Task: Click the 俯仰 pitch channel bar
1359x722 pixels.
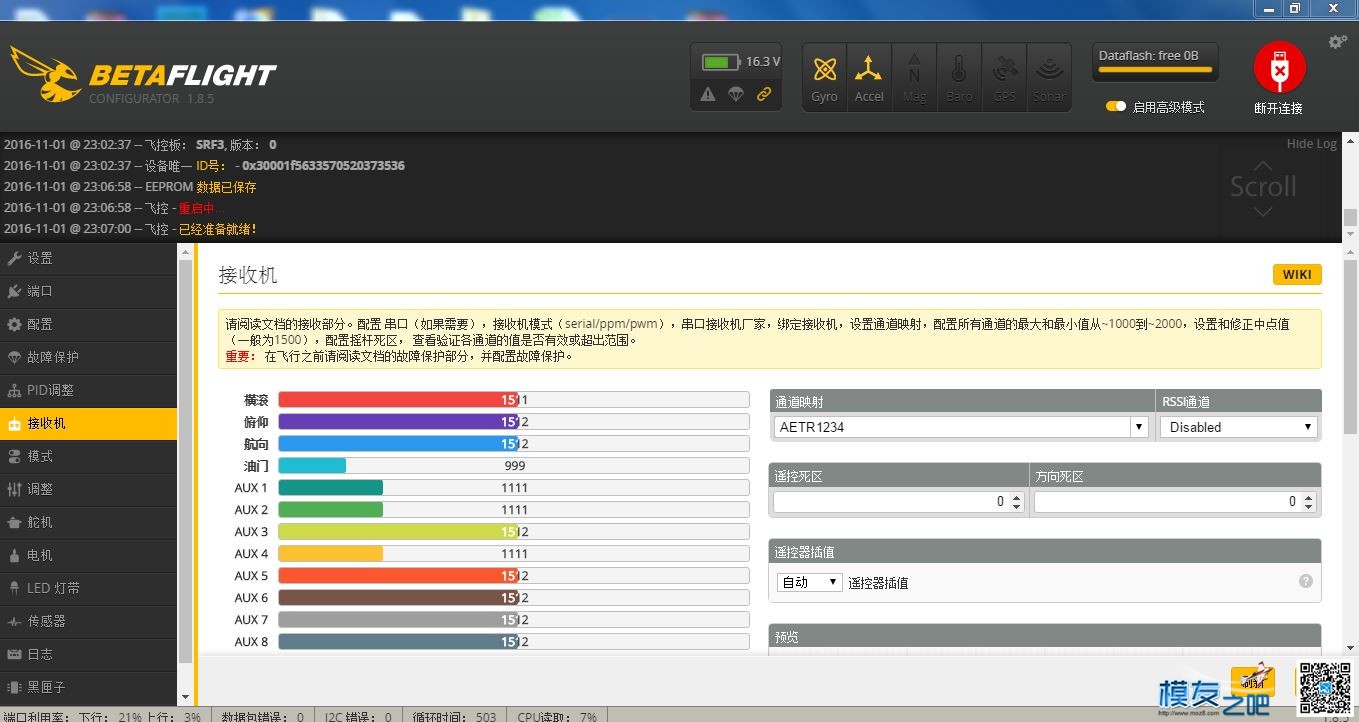Action: [514, 422]
